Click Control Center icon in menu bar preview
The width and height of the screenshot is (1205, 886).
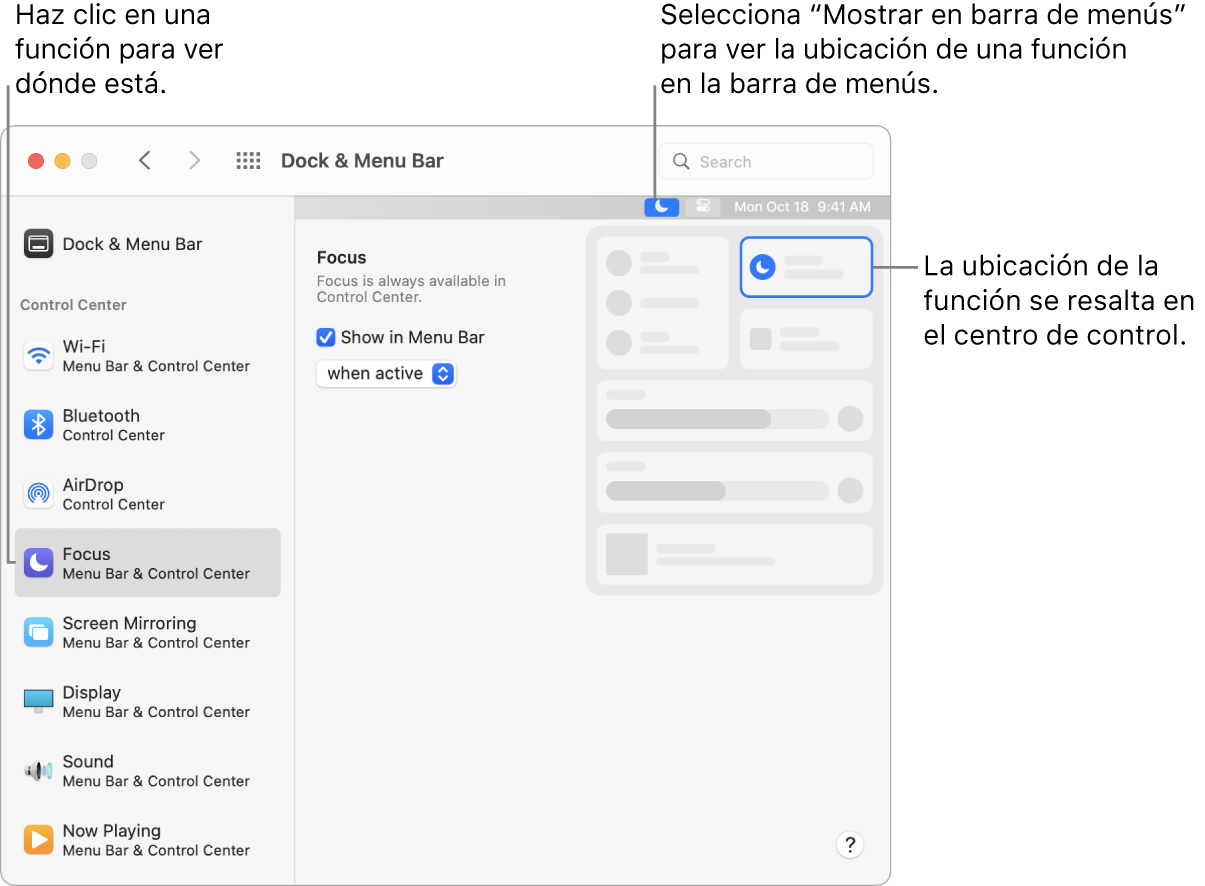click(x=703, y=206)
